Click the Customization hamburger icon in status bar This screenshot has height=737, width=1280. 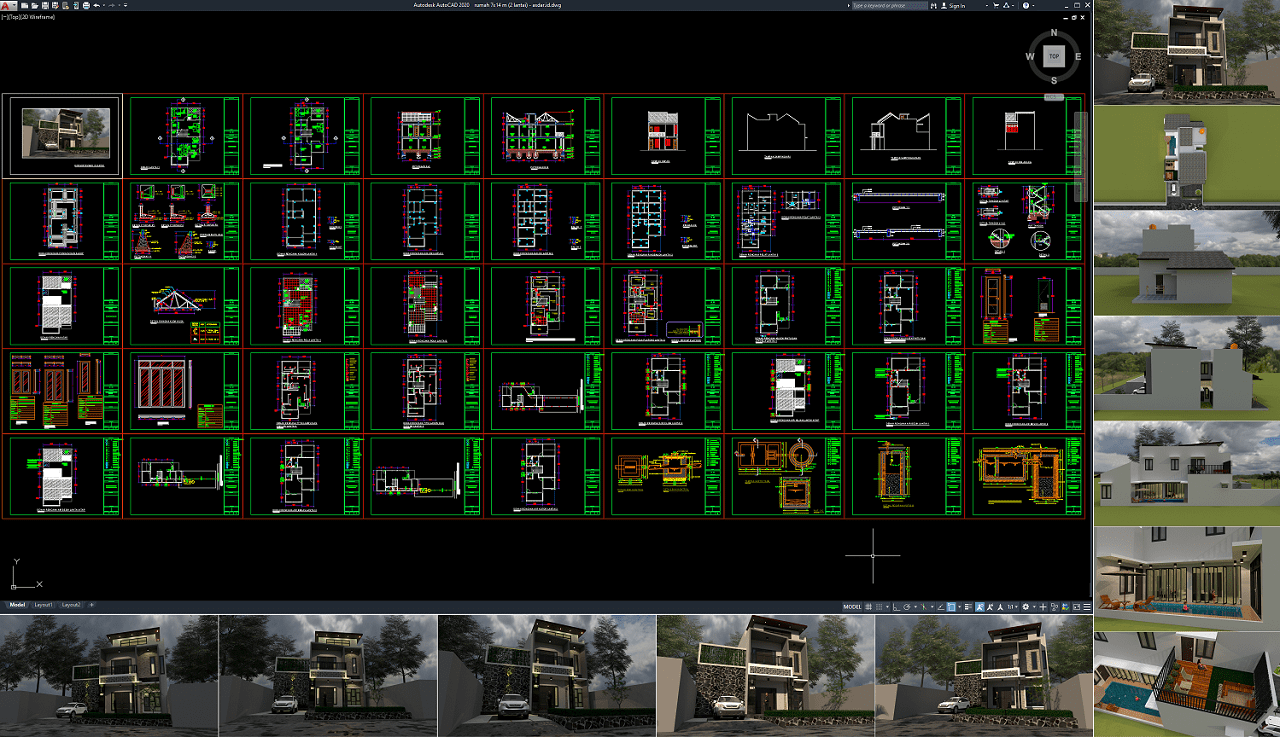[x=1086, y=607]
